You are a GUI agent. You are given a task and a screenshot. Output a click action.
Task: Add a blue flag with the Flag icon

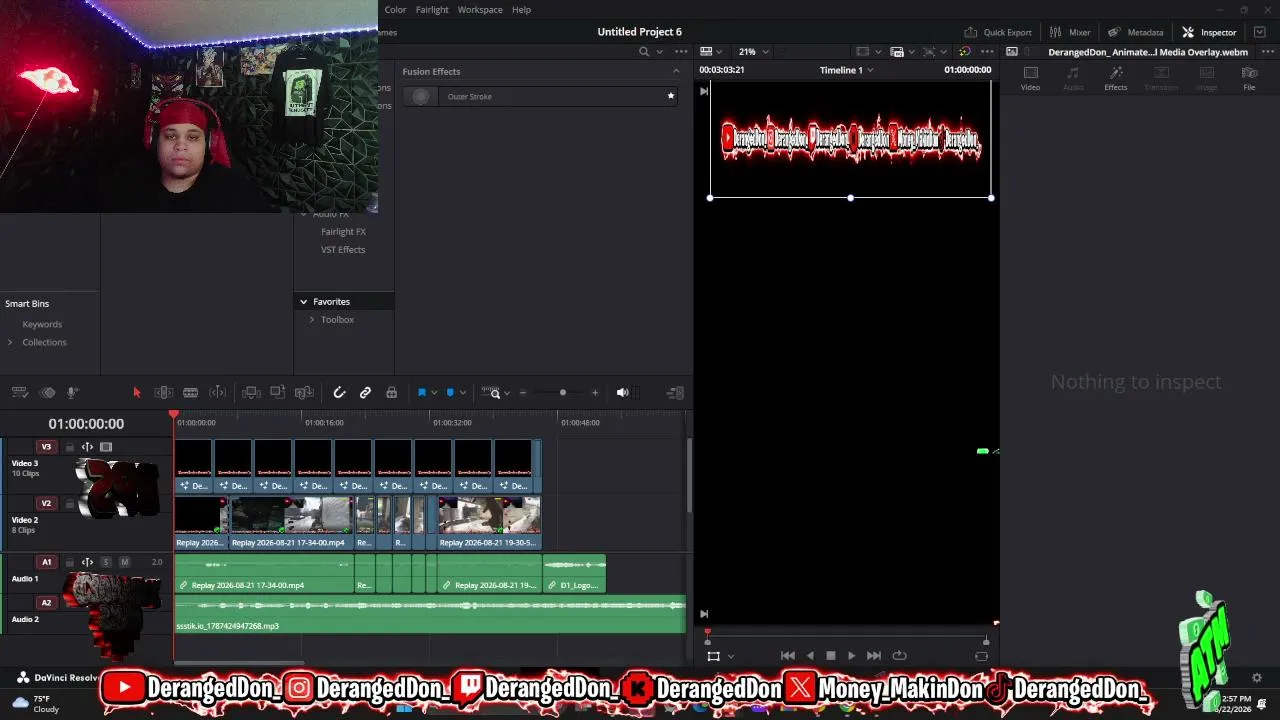[422, 393]
